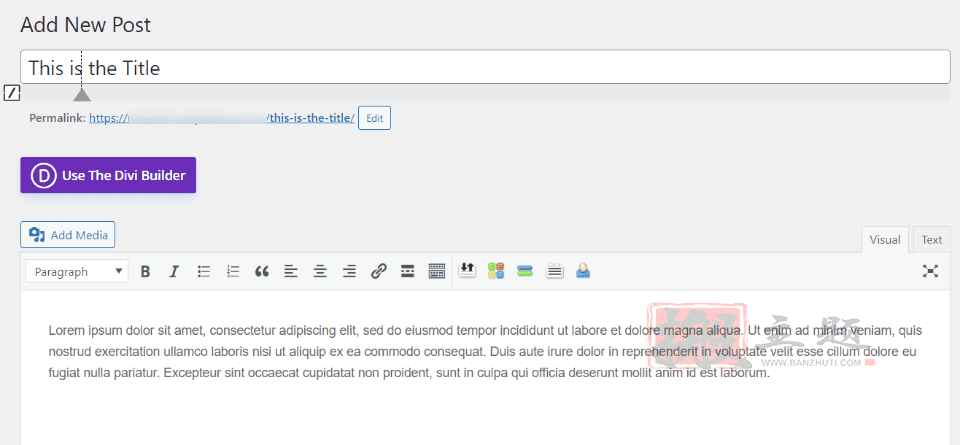Enable distraction-free fullscreen mode
This screenshot has height=445, width=960.
tap(931, 271)
